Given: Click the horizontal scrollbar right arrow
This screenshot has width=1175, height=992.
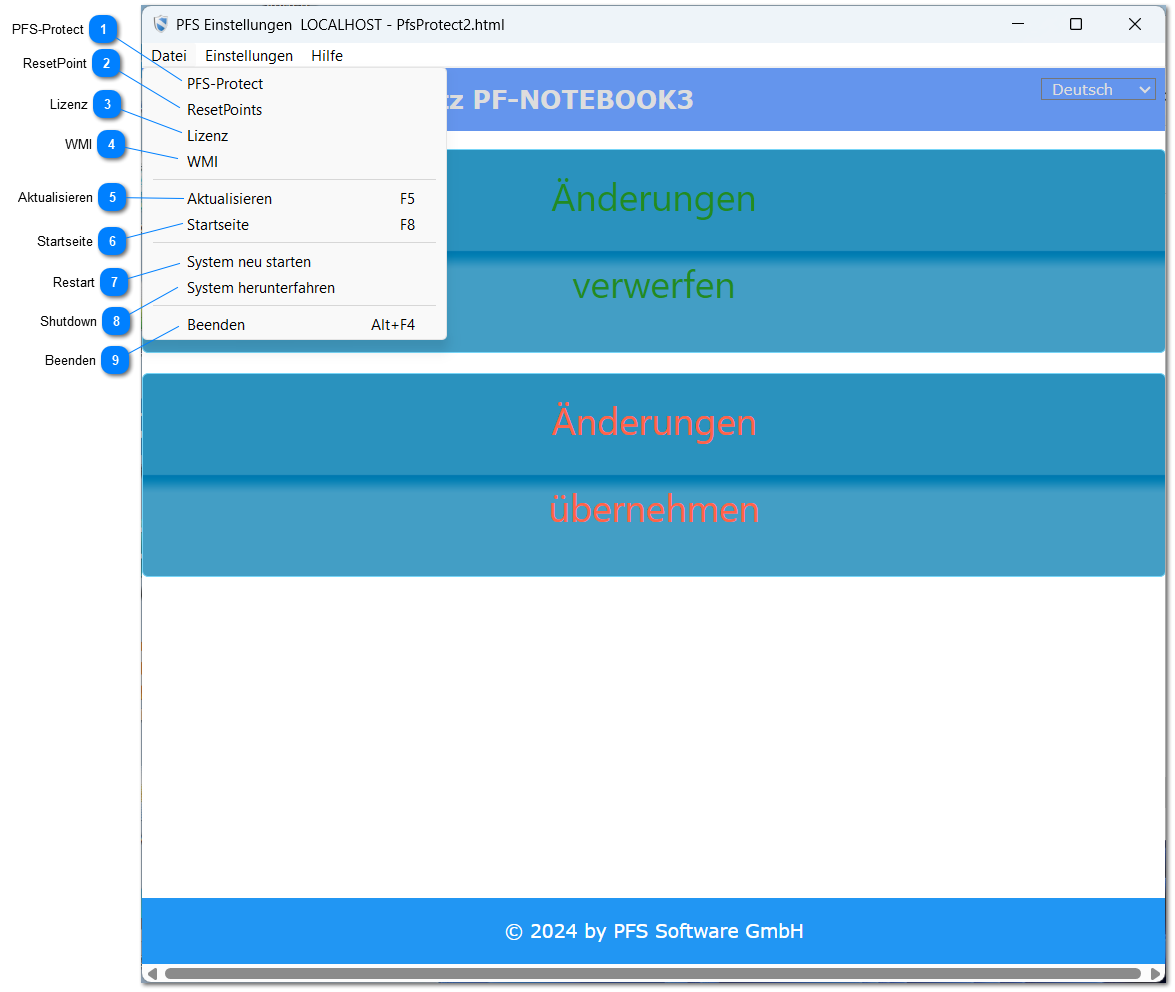Looking at the screenshot, I should click(x=1155, y=973).
